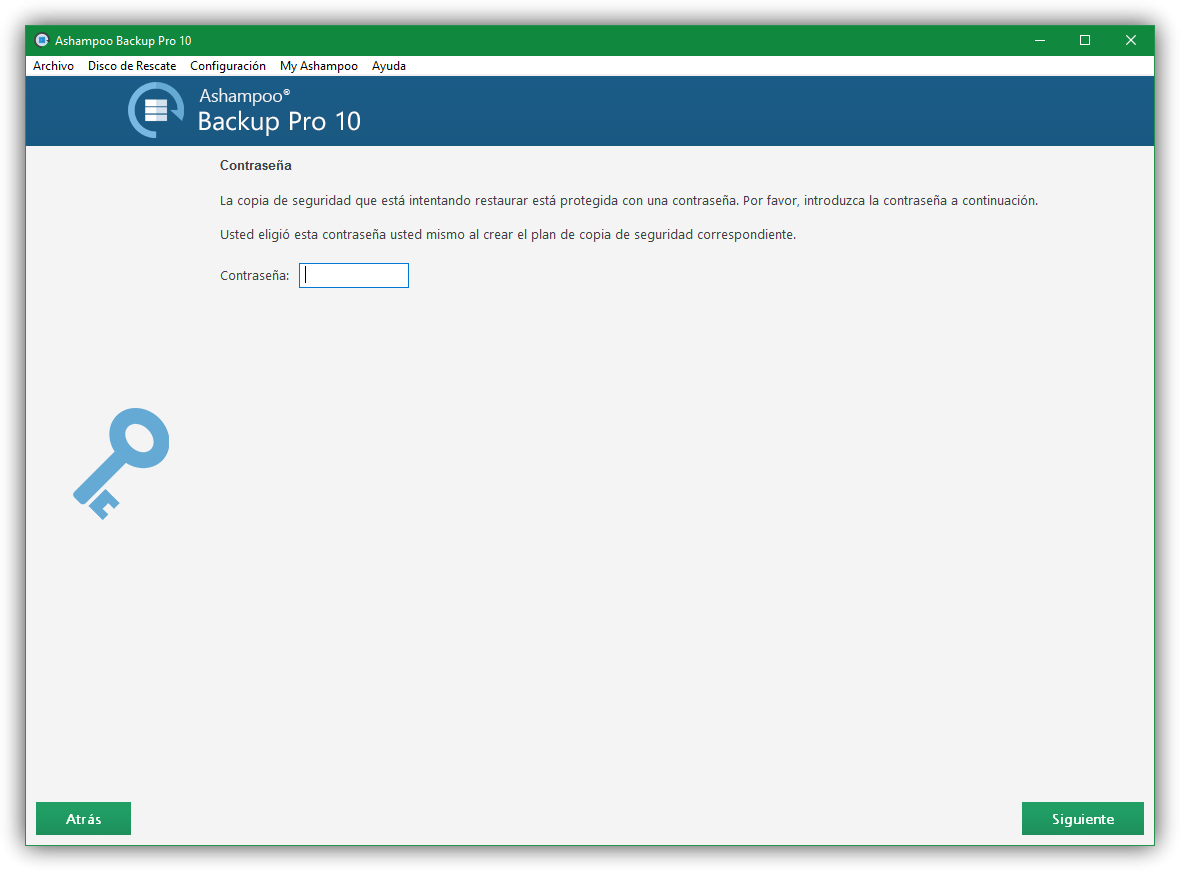The width and height of the screenshot is (1180, 871).
Task: Close the Ashampoo Backup Pro window
Action: pyautogui.click(x=1130, y=40)
